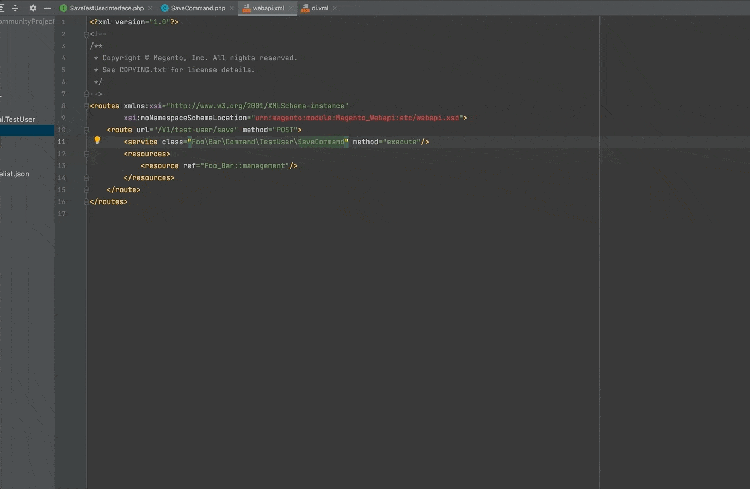Close the SaveCommand.php tab
This screenshot has height=489, width=750.
point(230,7)
